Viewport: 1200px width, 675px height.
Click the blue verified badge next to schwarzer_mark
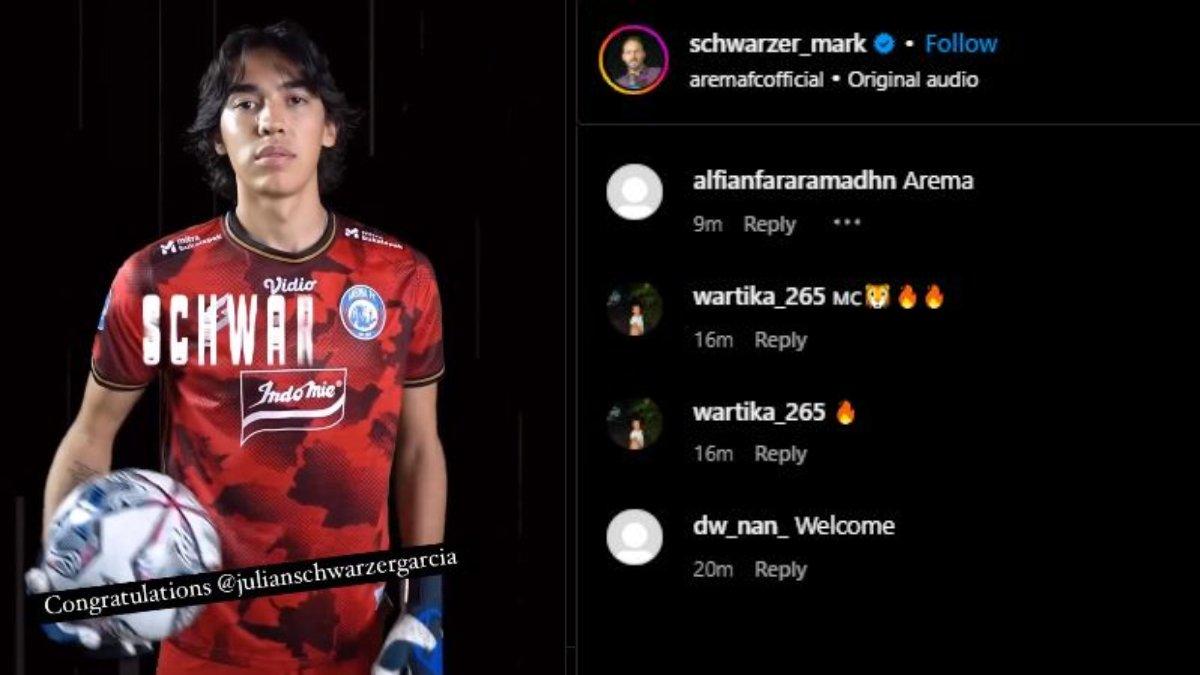pyautogui.click(x=884, y=44)
